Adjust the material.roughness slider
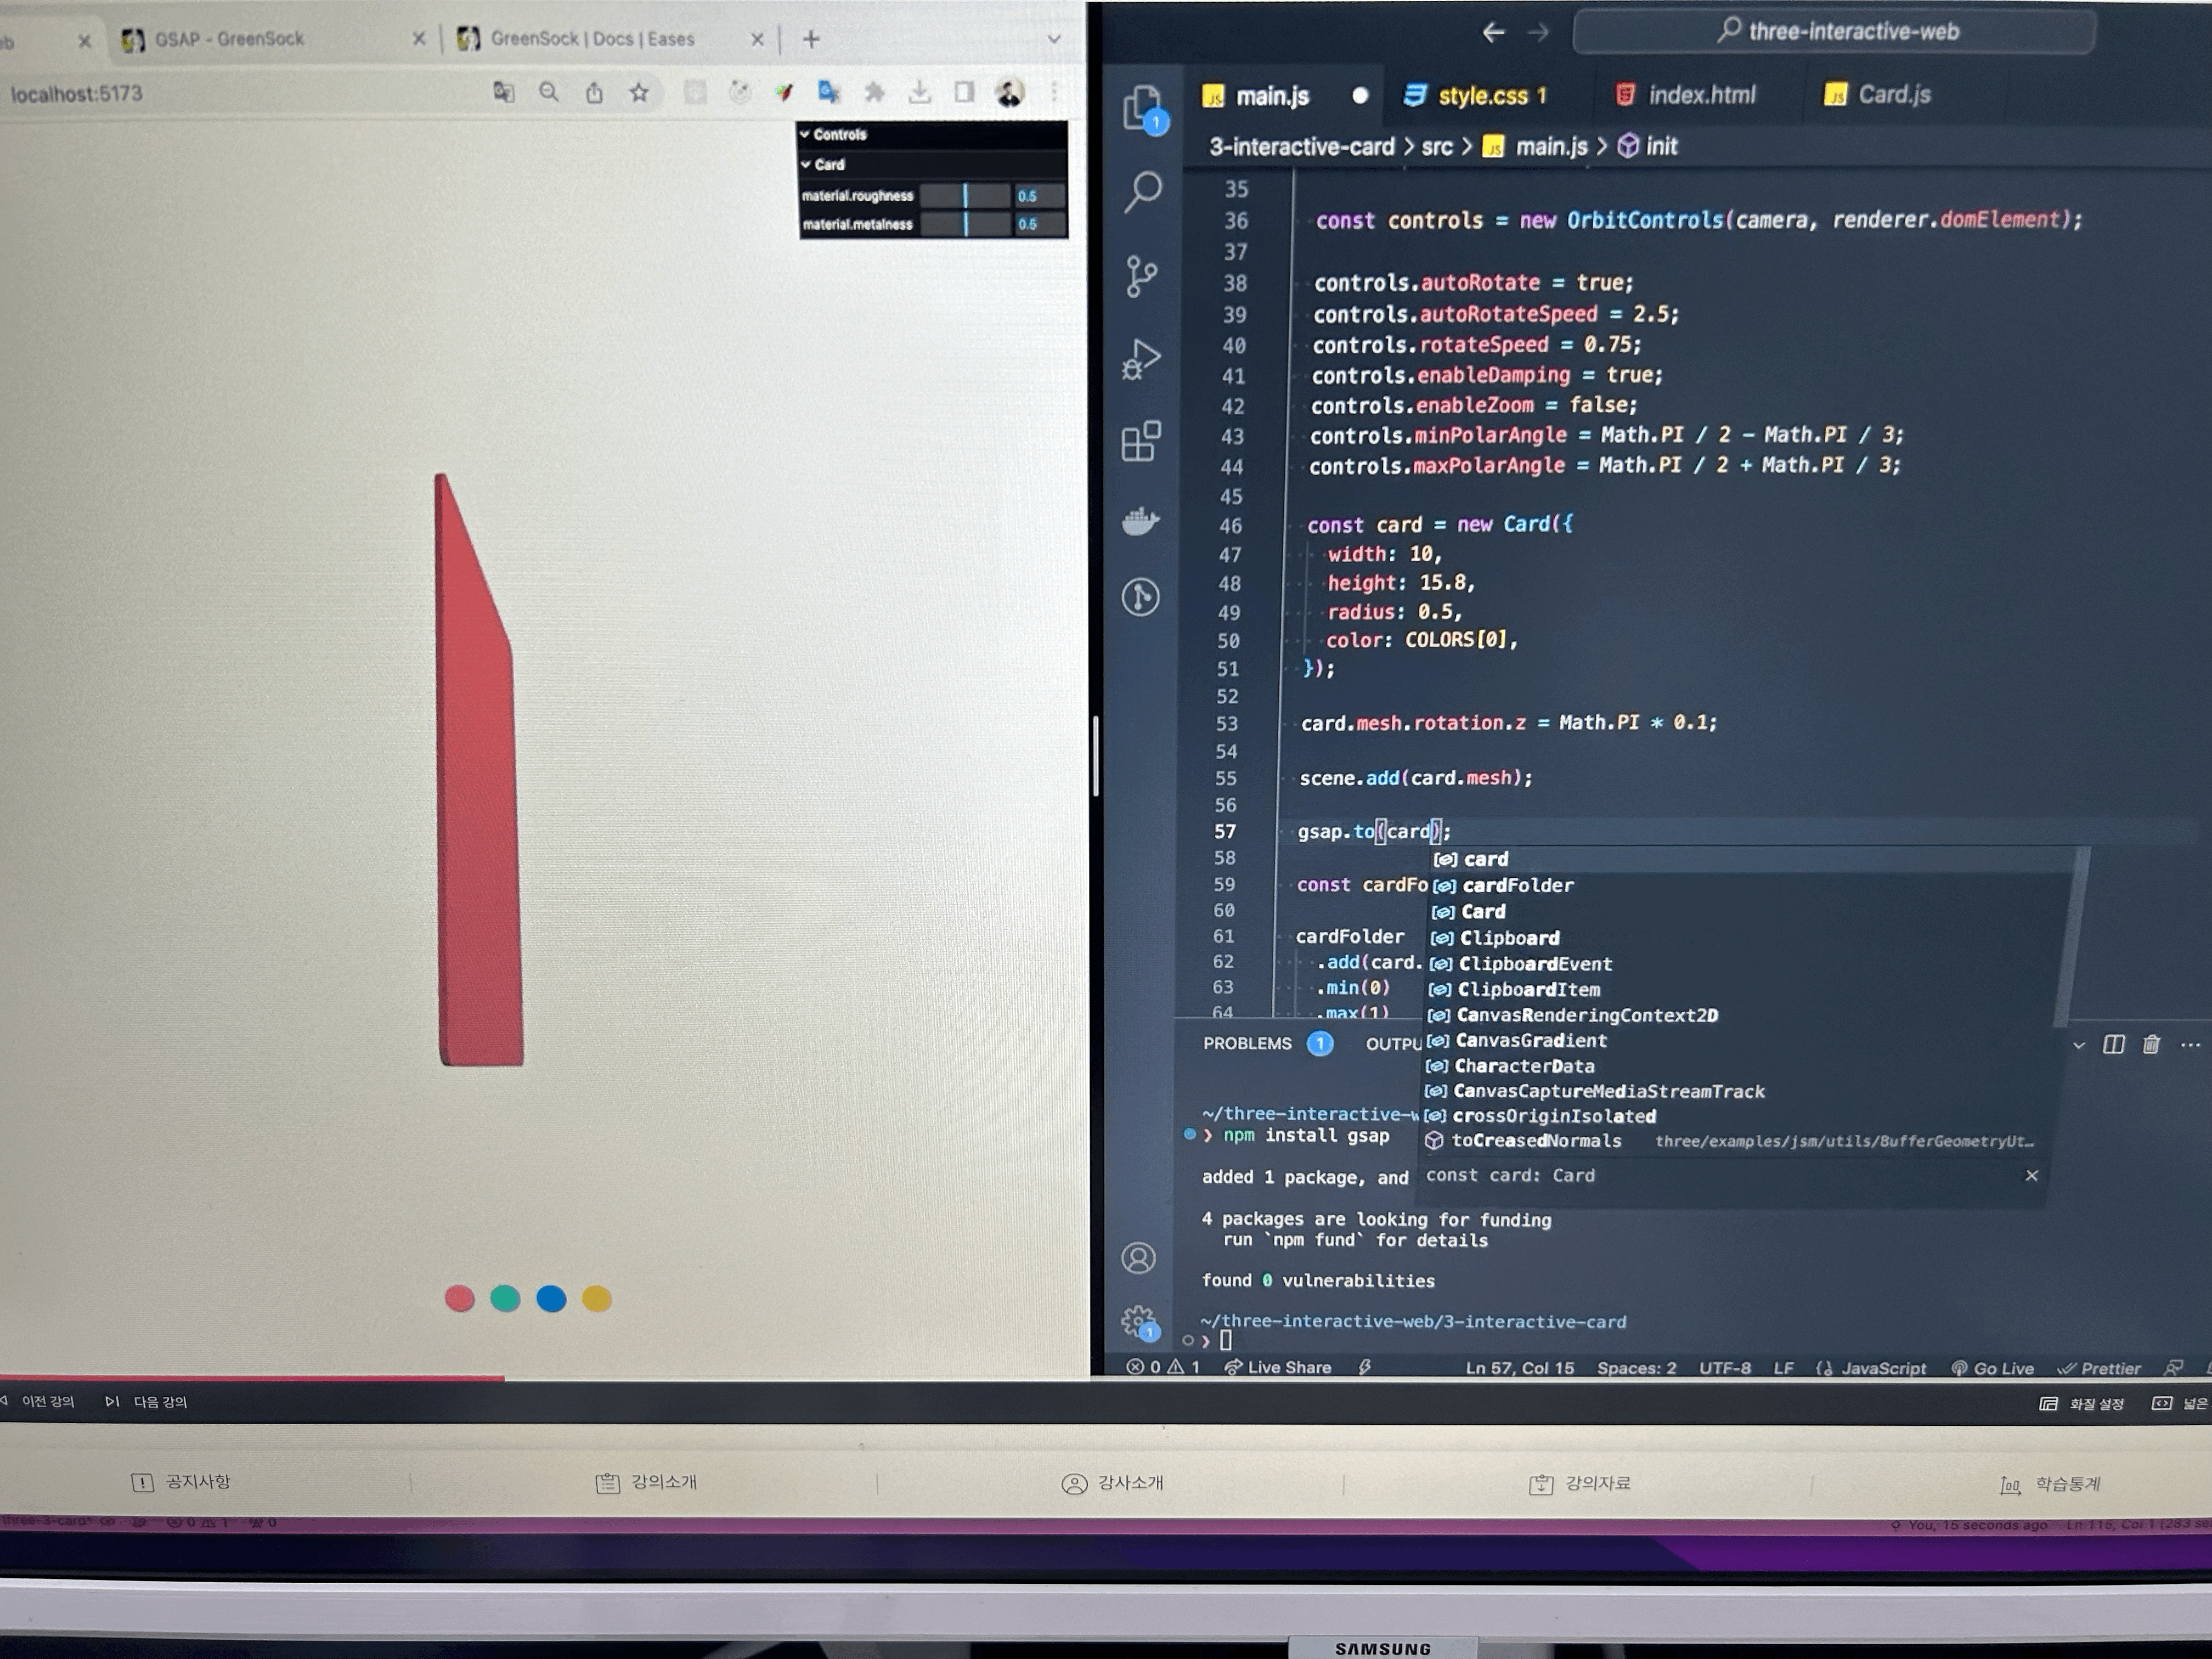The width and height of the screenshot is (2212, 1659). (964, 196)
